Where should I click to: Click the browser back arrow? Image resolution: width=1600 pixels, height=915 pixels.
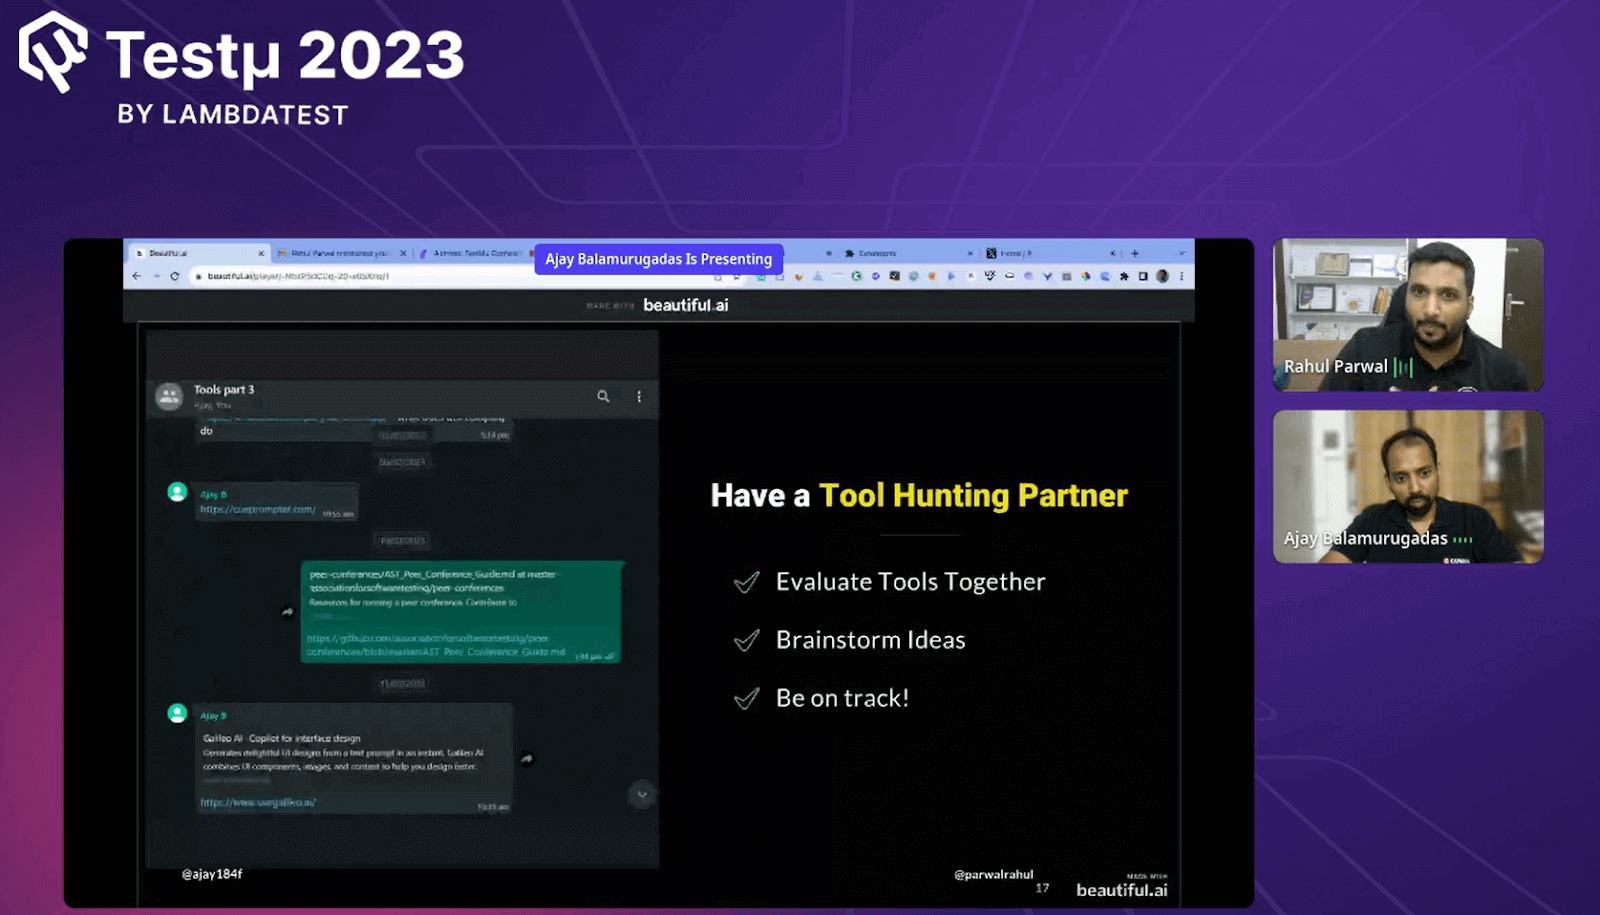coord(137,276)
